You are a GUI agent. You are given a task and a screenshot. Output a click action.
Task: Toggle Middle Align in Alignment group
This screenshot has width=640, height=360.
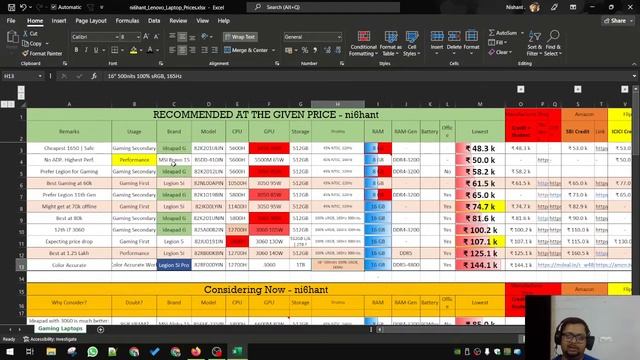click(x=182, y=37)
